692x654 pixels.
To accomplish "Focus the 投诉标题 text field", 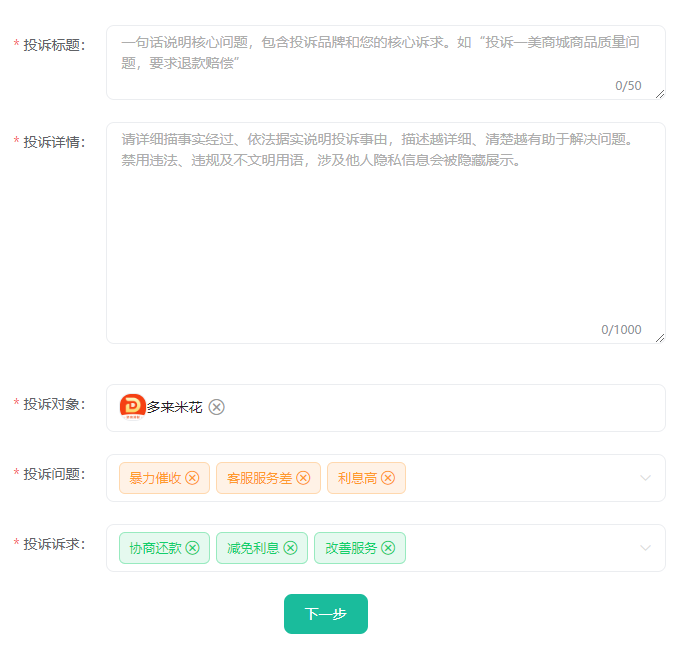I will (x=386, y=62).
